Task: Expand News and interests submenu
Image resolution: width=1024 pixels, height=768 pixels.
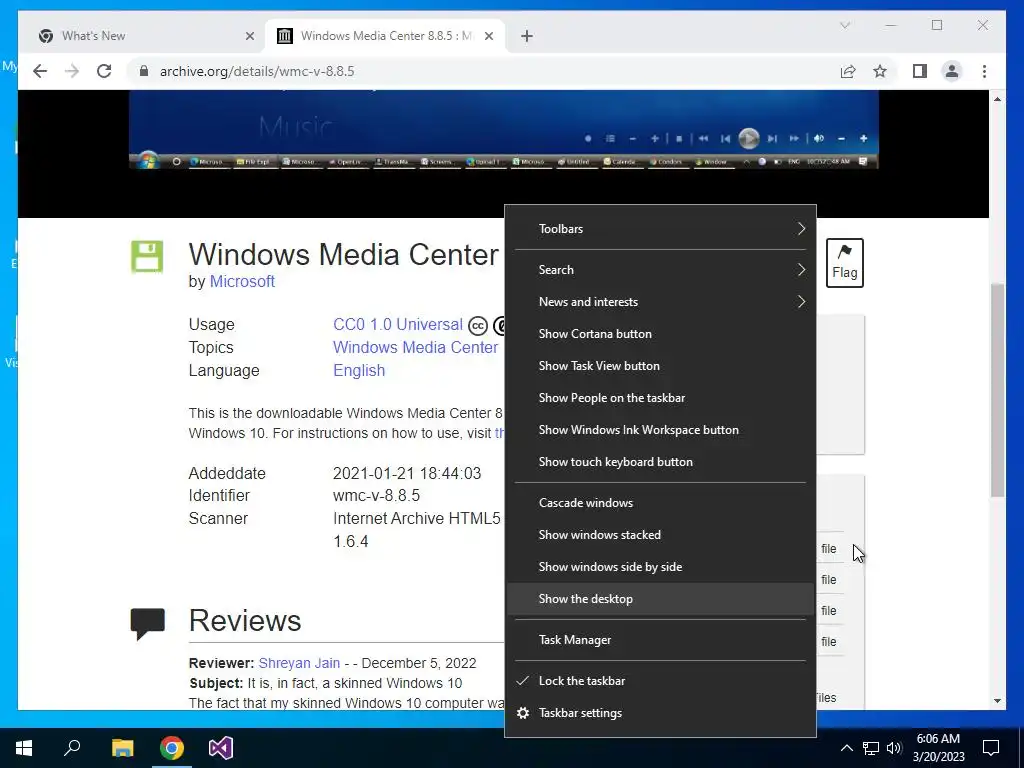Action: tap(660, 302)
